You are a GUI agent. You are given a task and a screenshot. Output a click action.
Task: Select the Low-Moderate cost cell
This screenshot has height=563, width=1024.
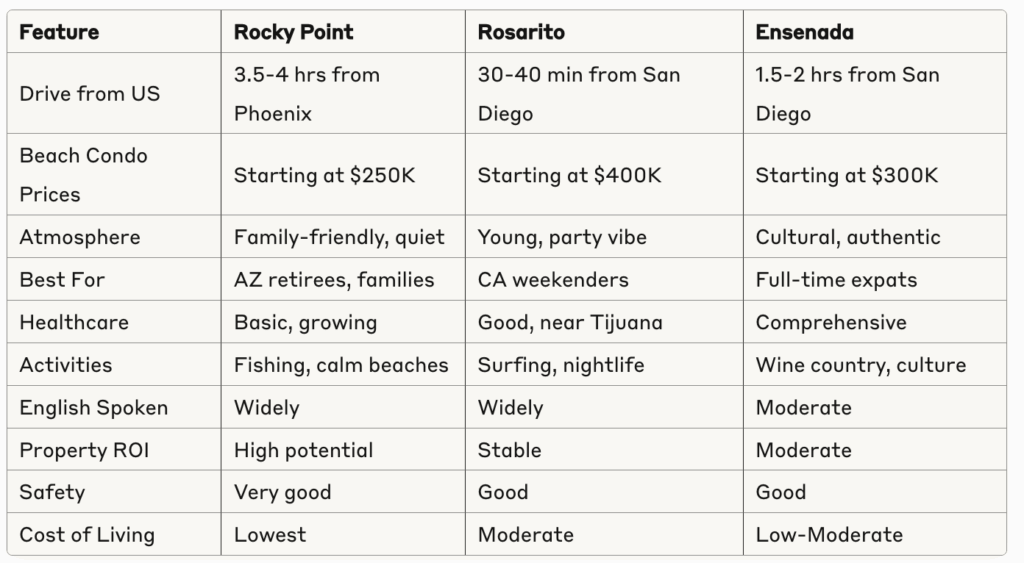pyautogui.click(x=829, y=535)
